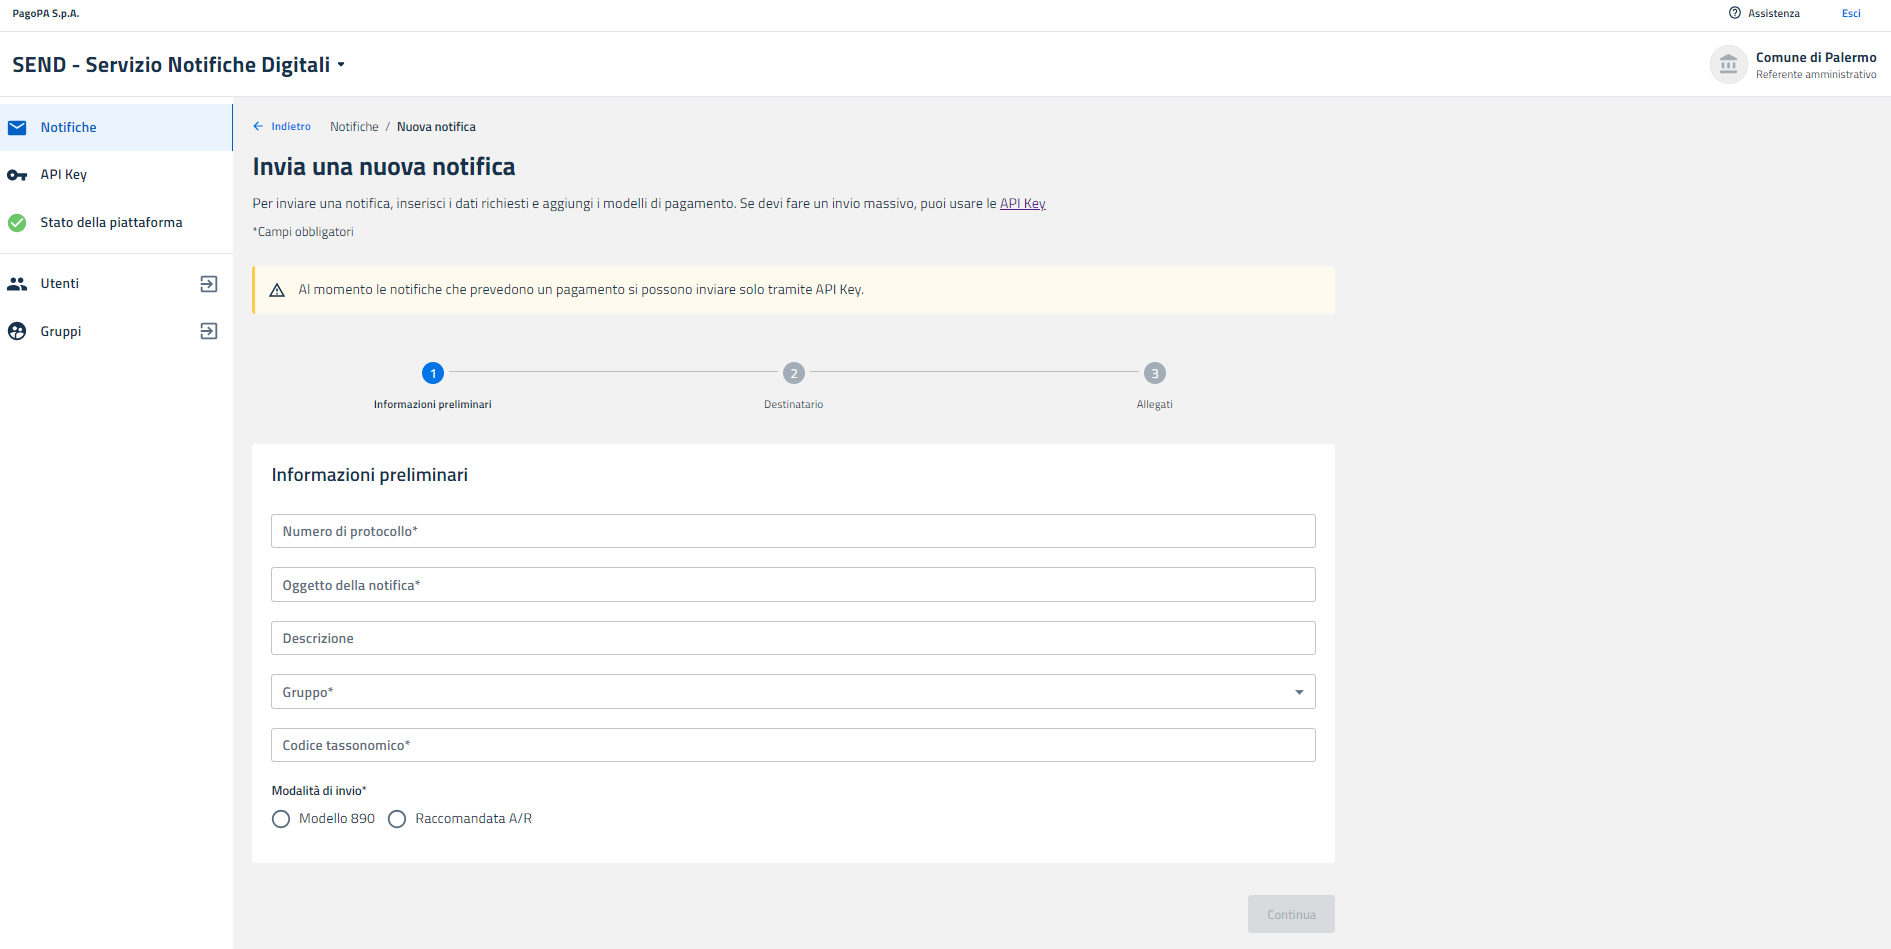
Task: Click the exit arrow icon beside Utenti
Action: (208, 284)
